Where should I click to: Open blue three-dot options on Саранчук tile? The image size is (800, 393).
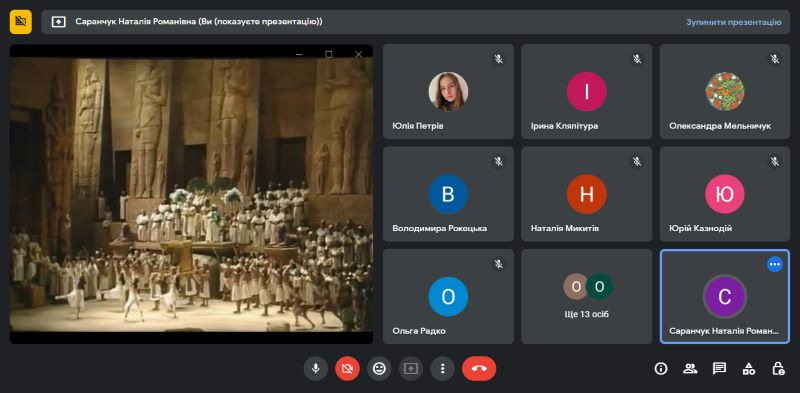pos(775,264)
